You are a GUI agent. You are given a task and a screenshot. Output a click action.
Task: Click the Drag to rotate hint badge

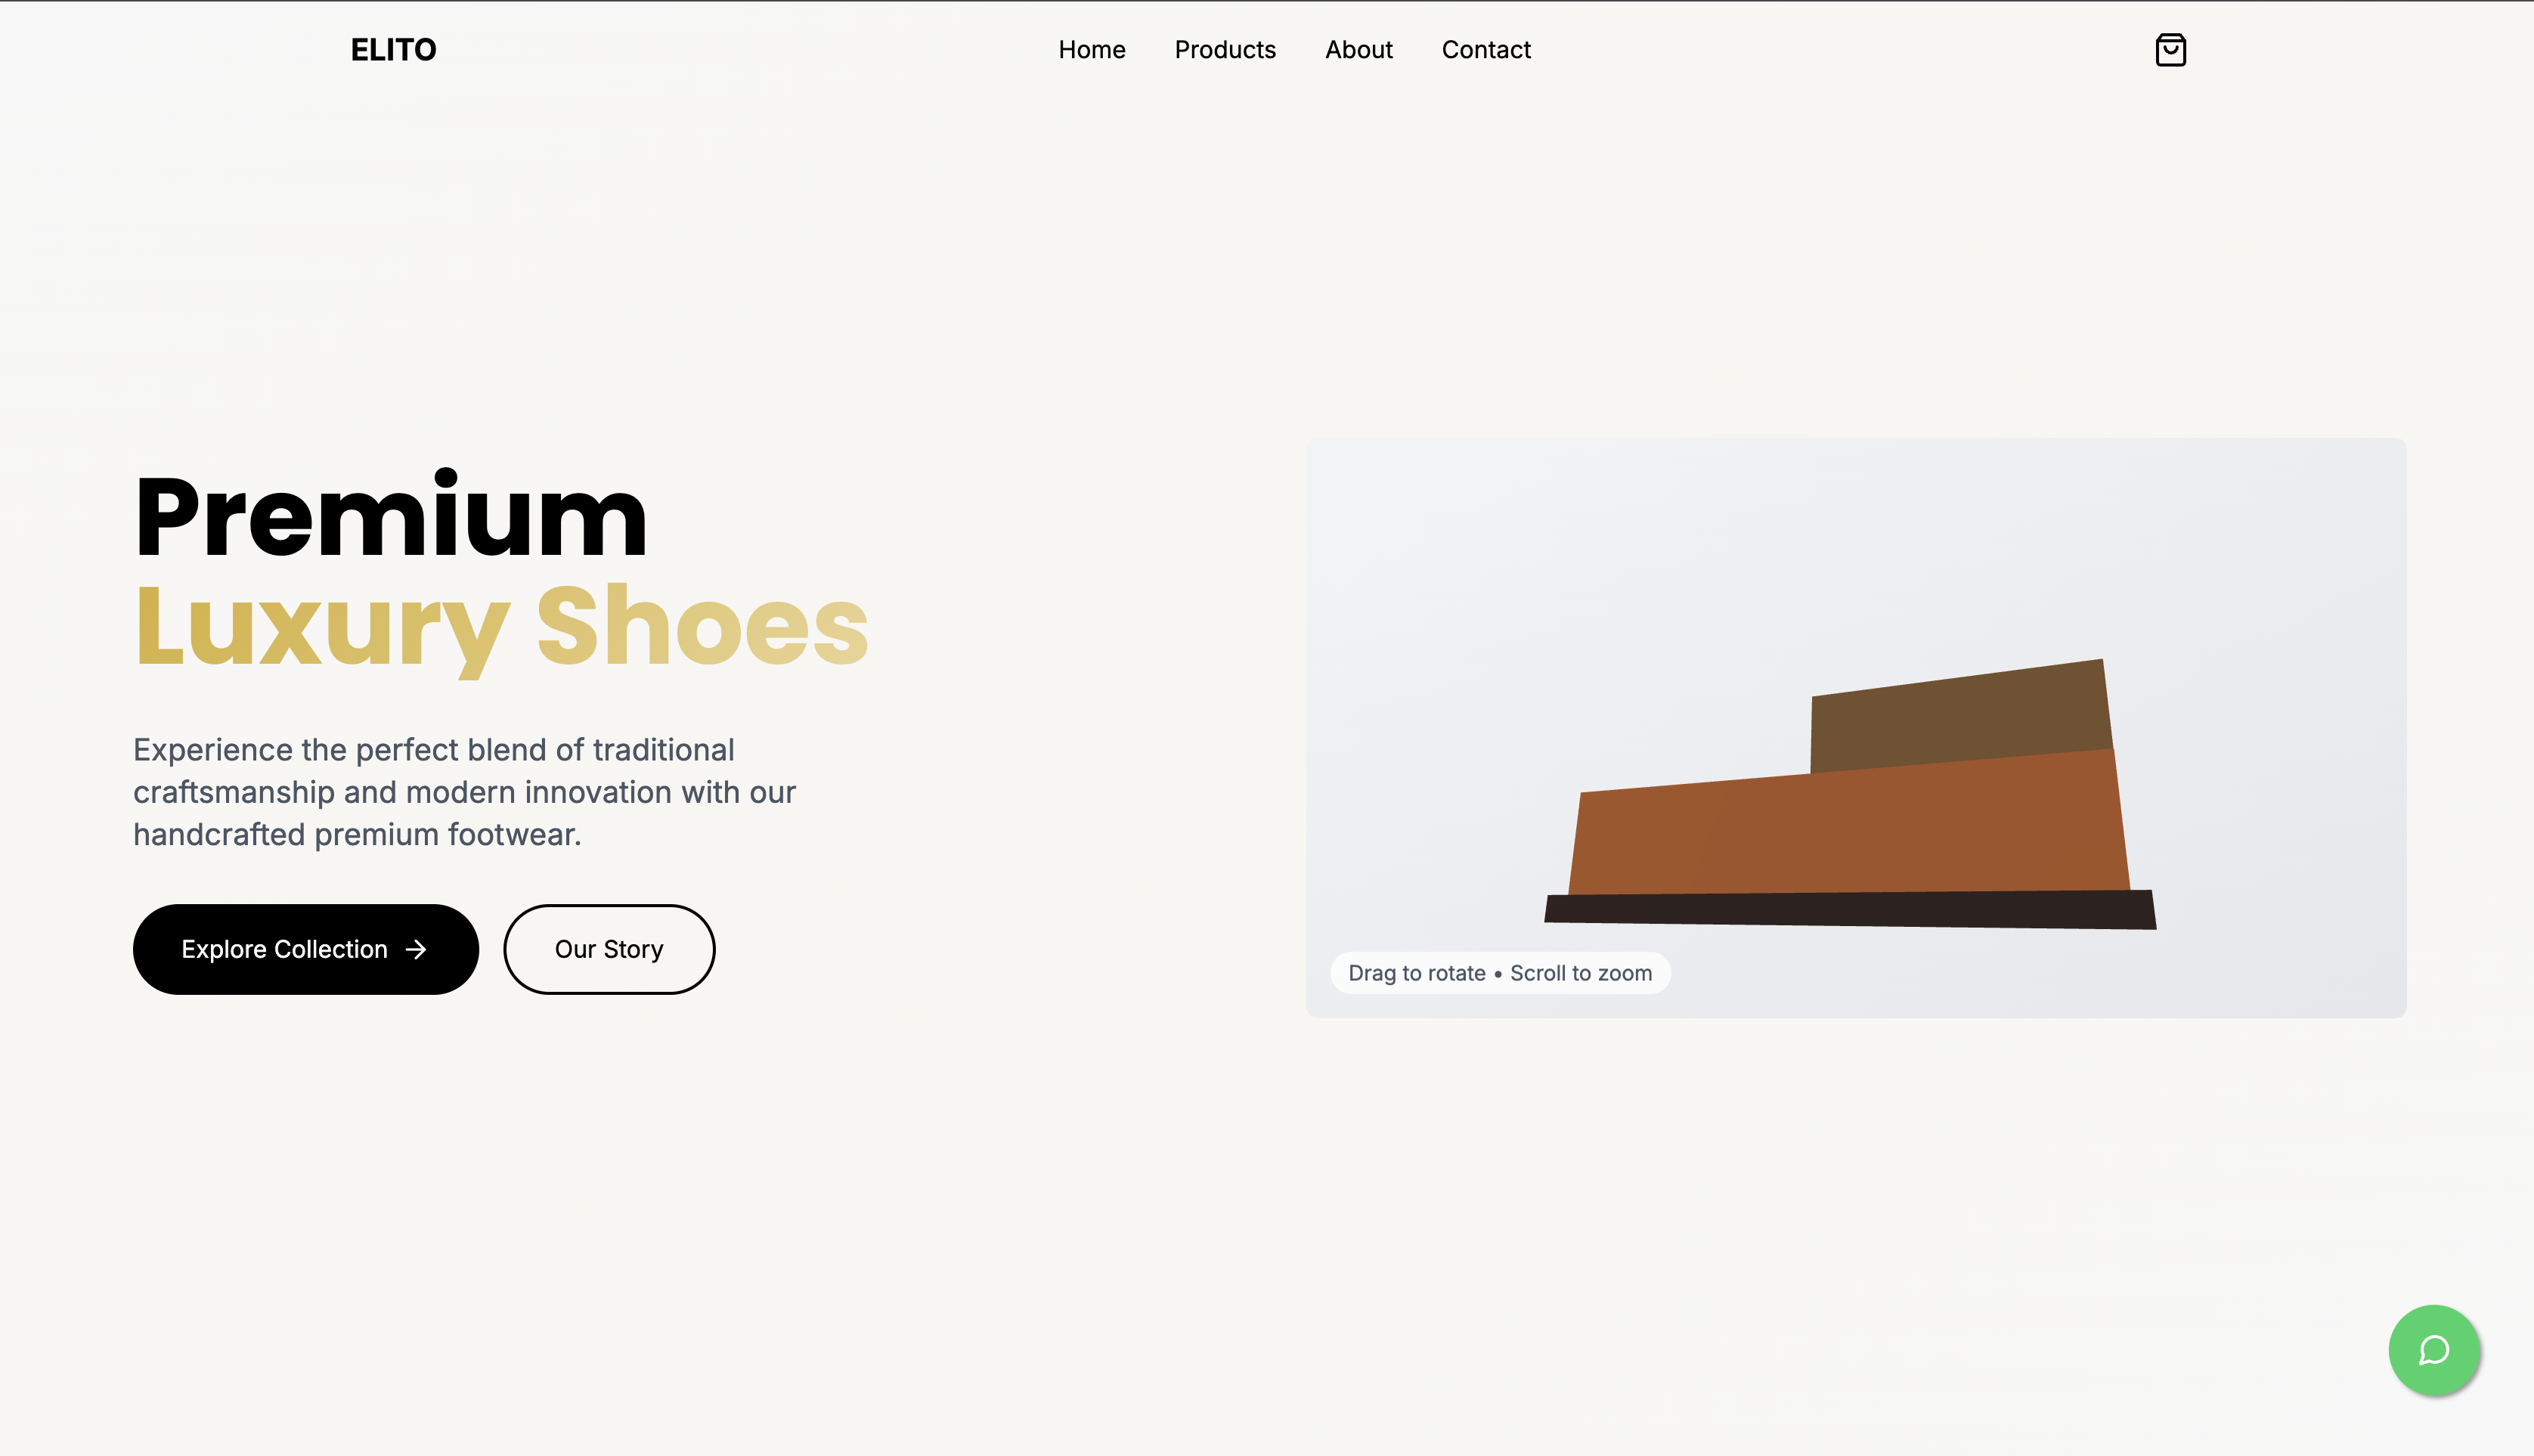tap(1500, 972)
